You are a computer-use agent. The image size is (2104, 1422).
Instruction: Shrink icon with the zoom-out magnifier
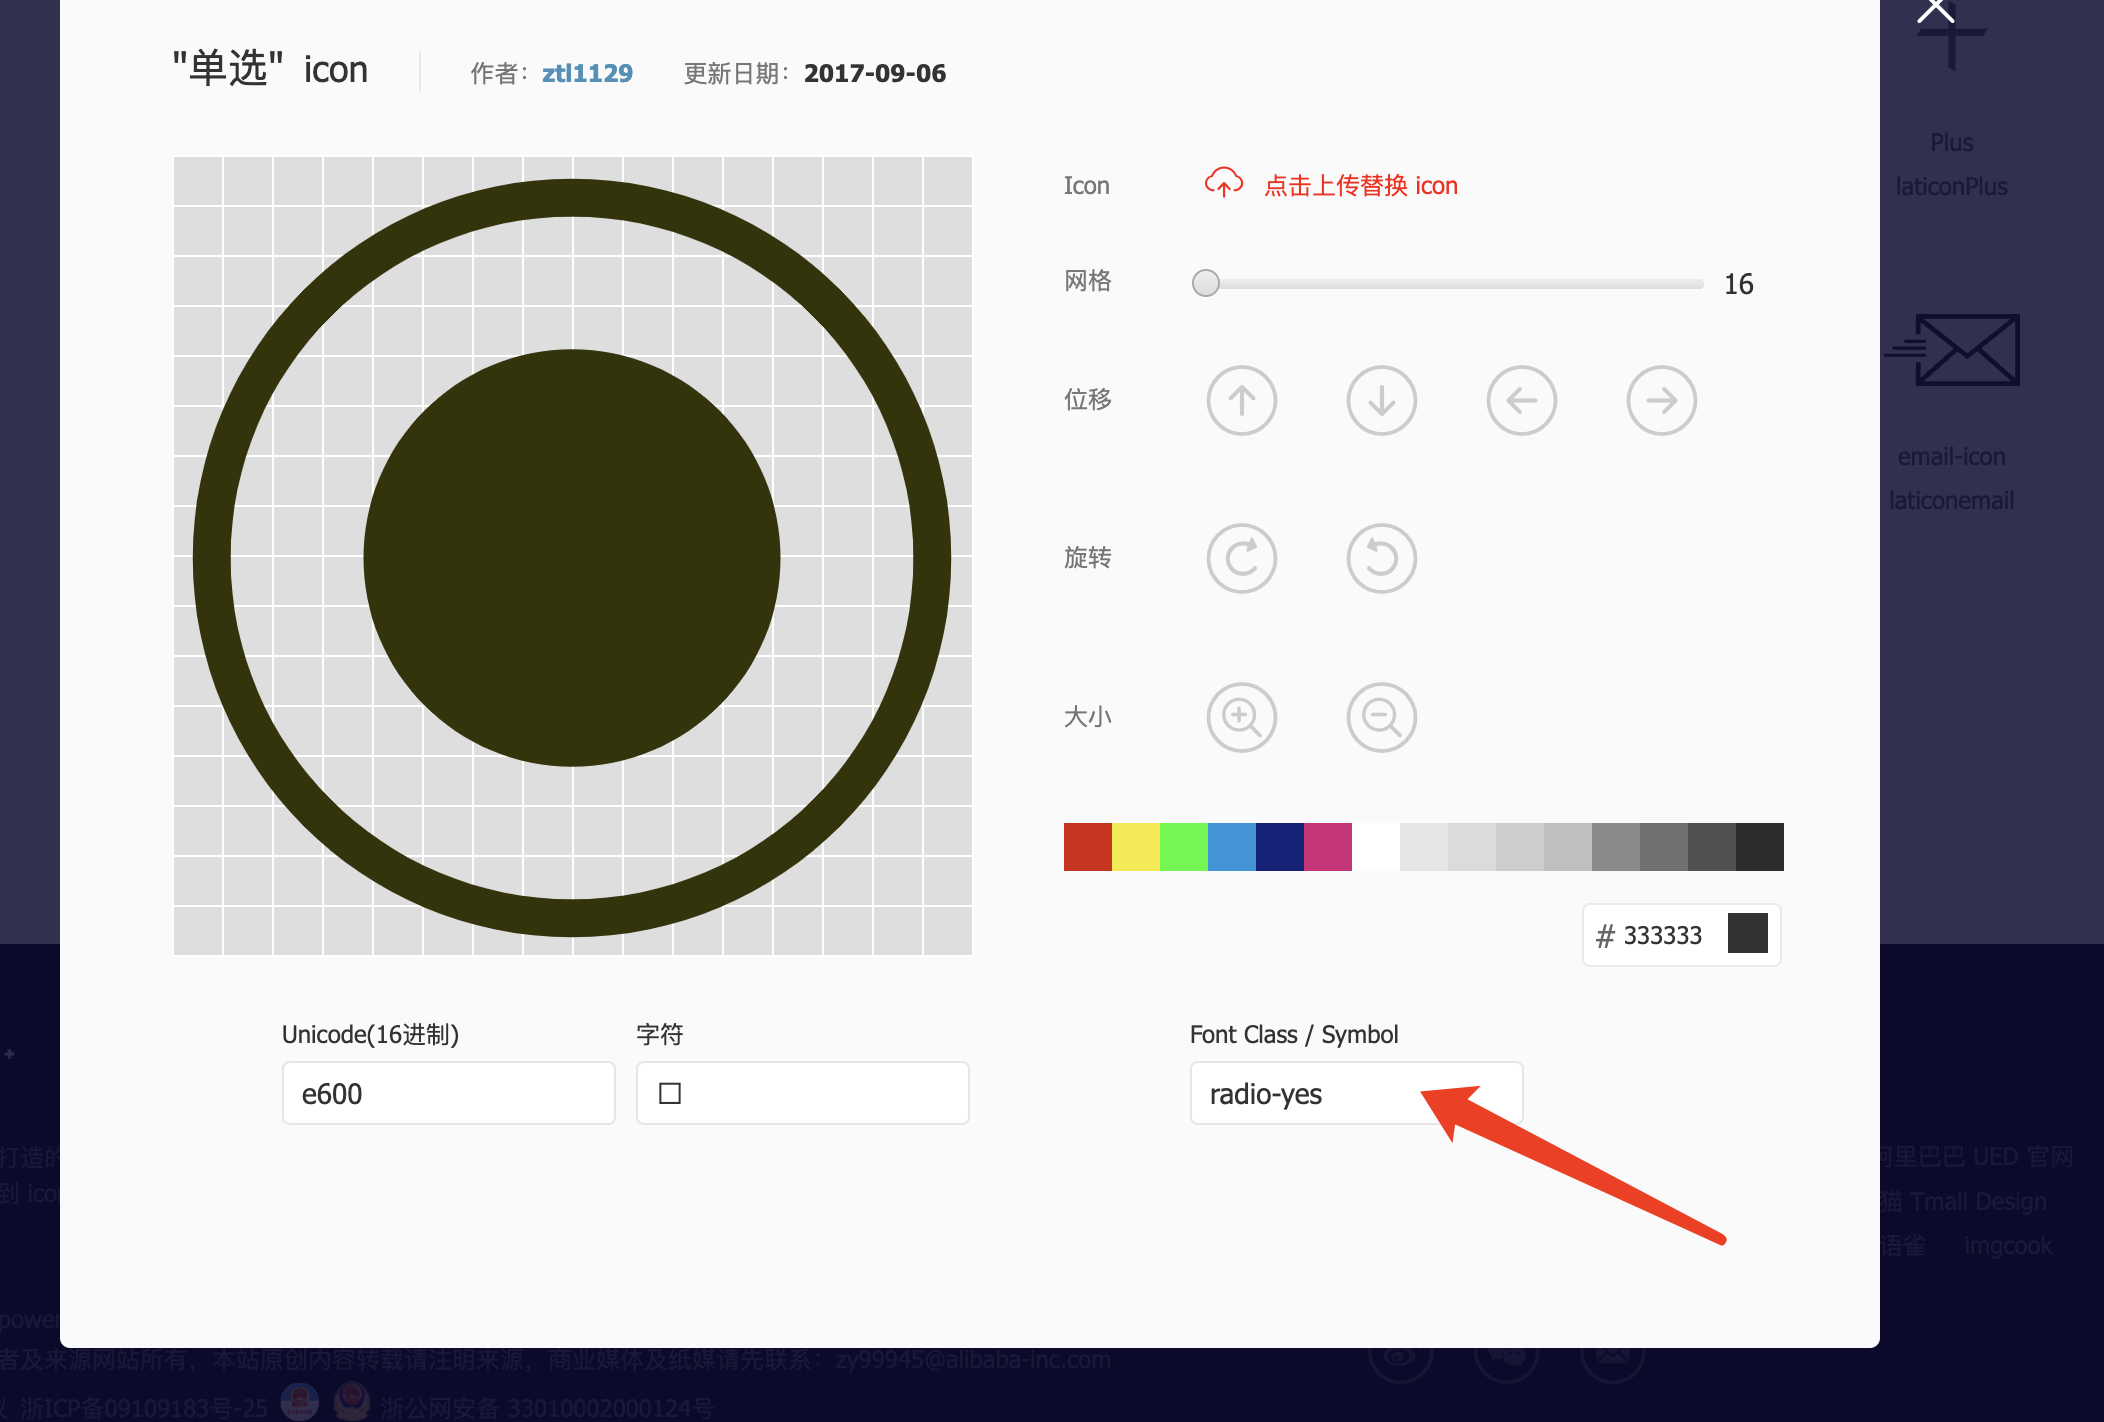[1381, 717]
